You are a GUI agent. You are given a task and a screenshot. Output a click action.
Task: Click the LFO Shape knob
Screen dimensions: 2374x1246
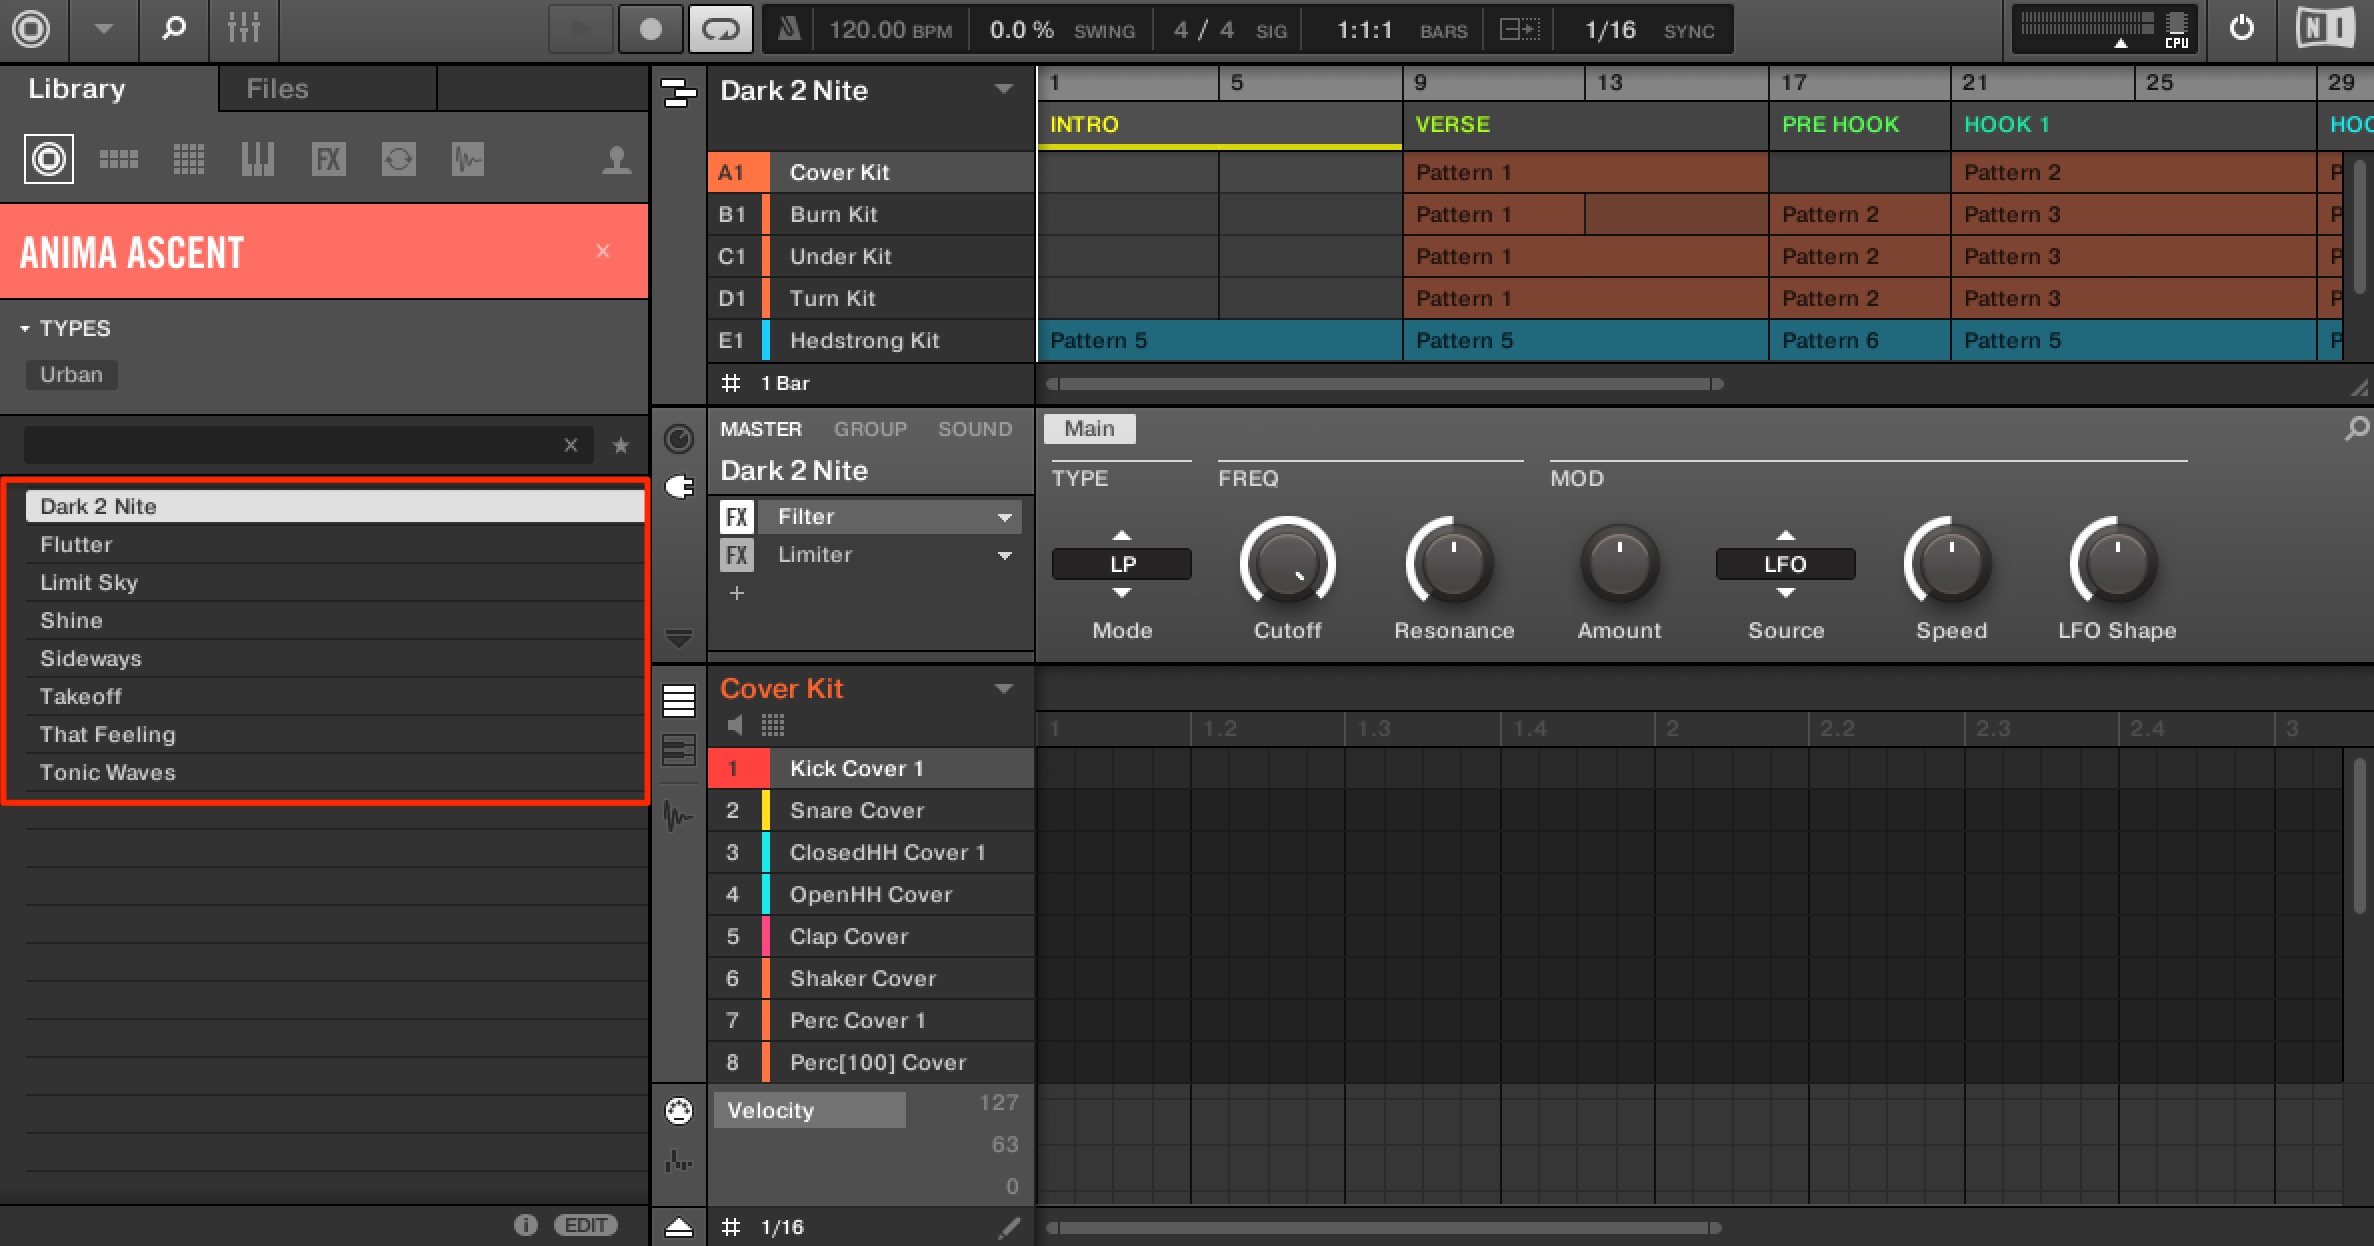(2117, 564)
